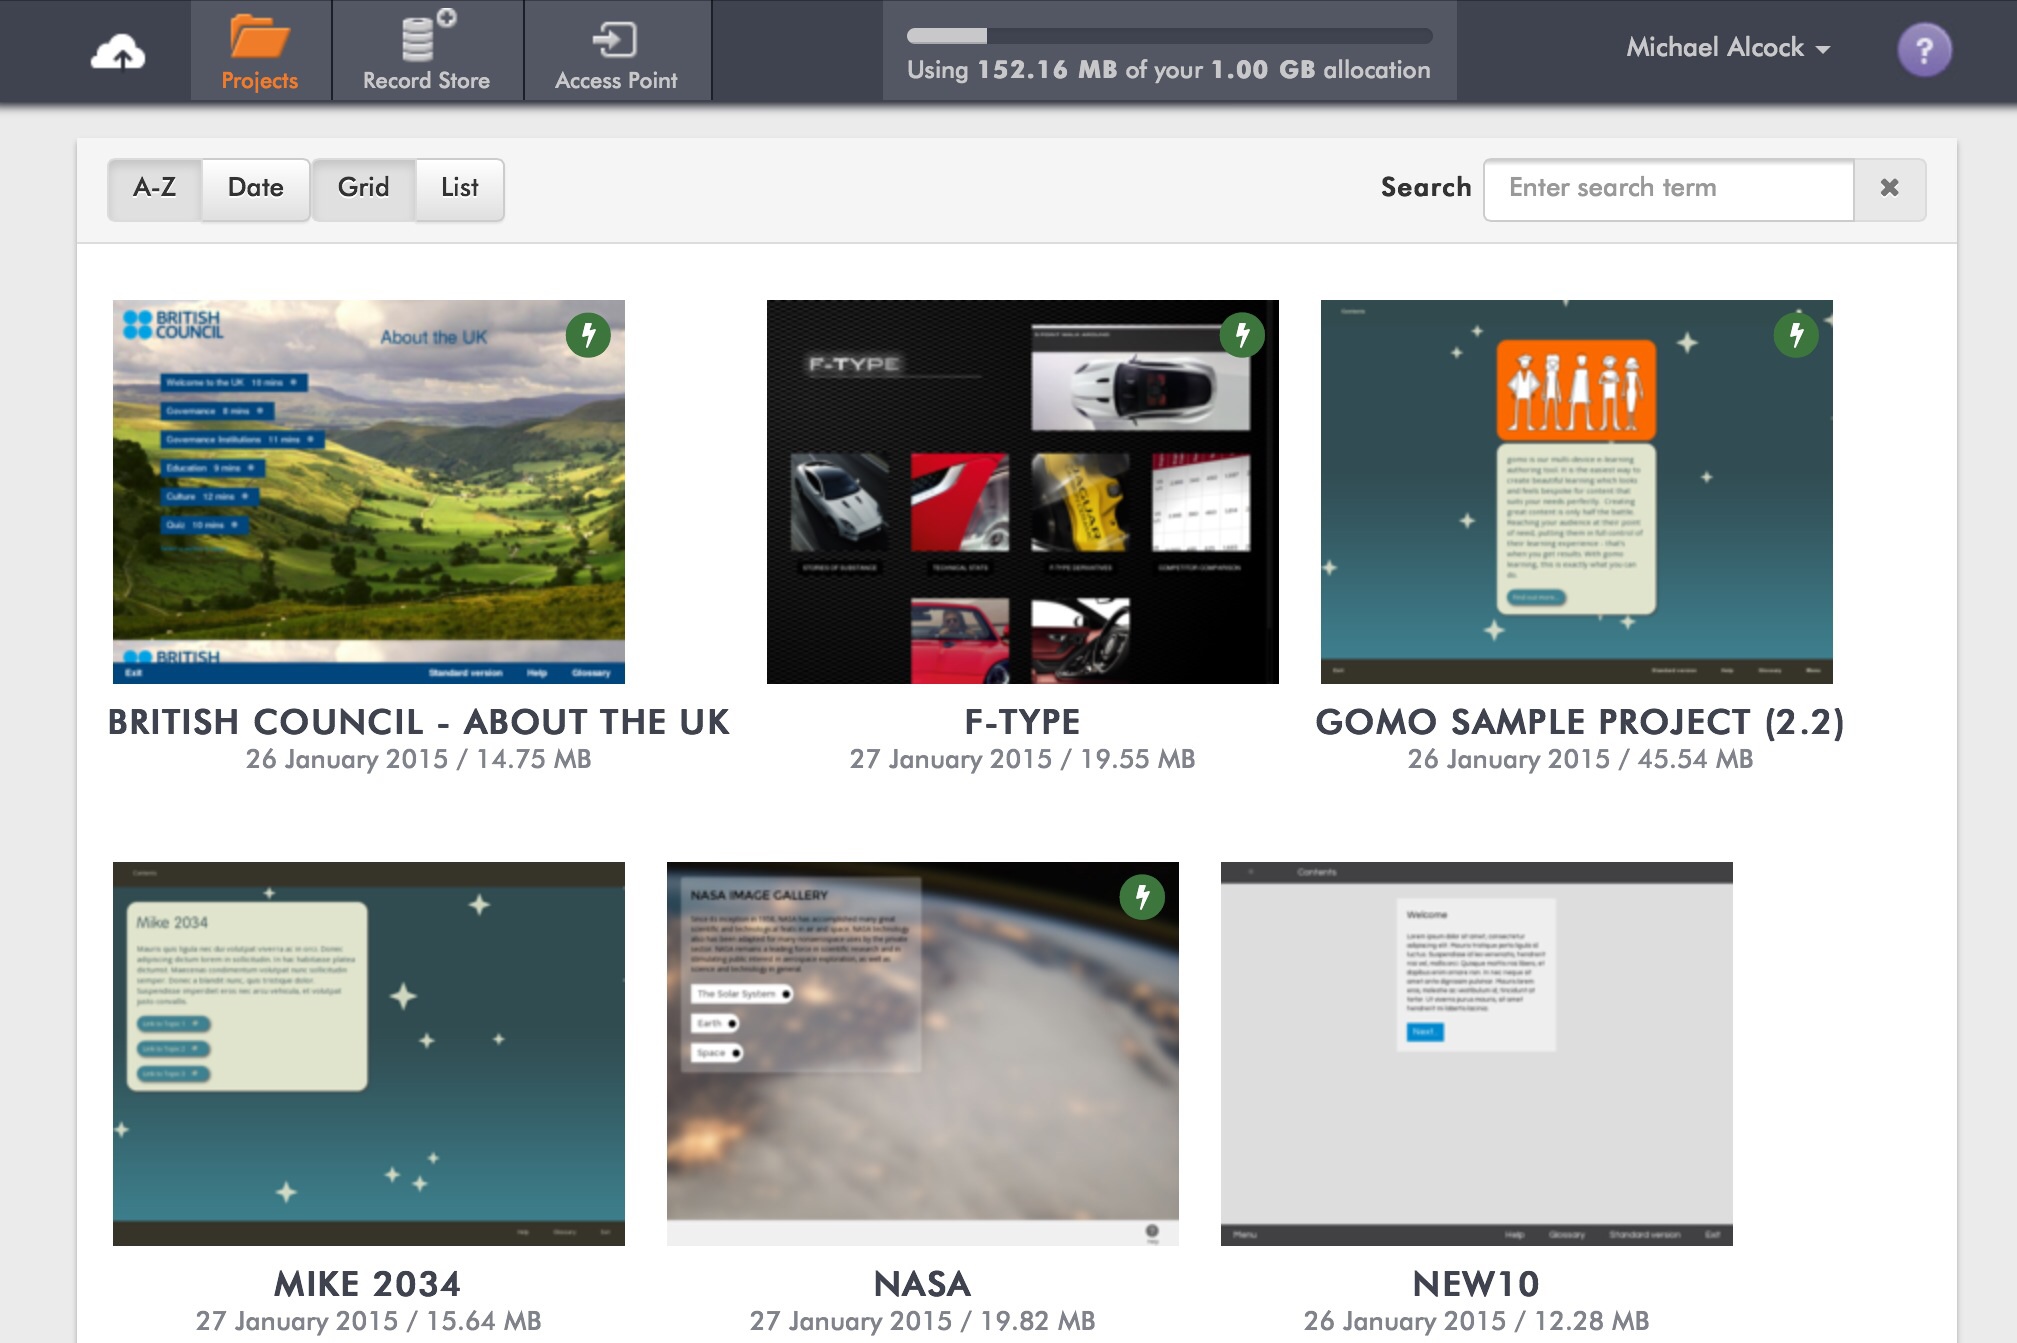
Task: Click the MIKE 2034 project title
Action: (x=368, y=1284)
